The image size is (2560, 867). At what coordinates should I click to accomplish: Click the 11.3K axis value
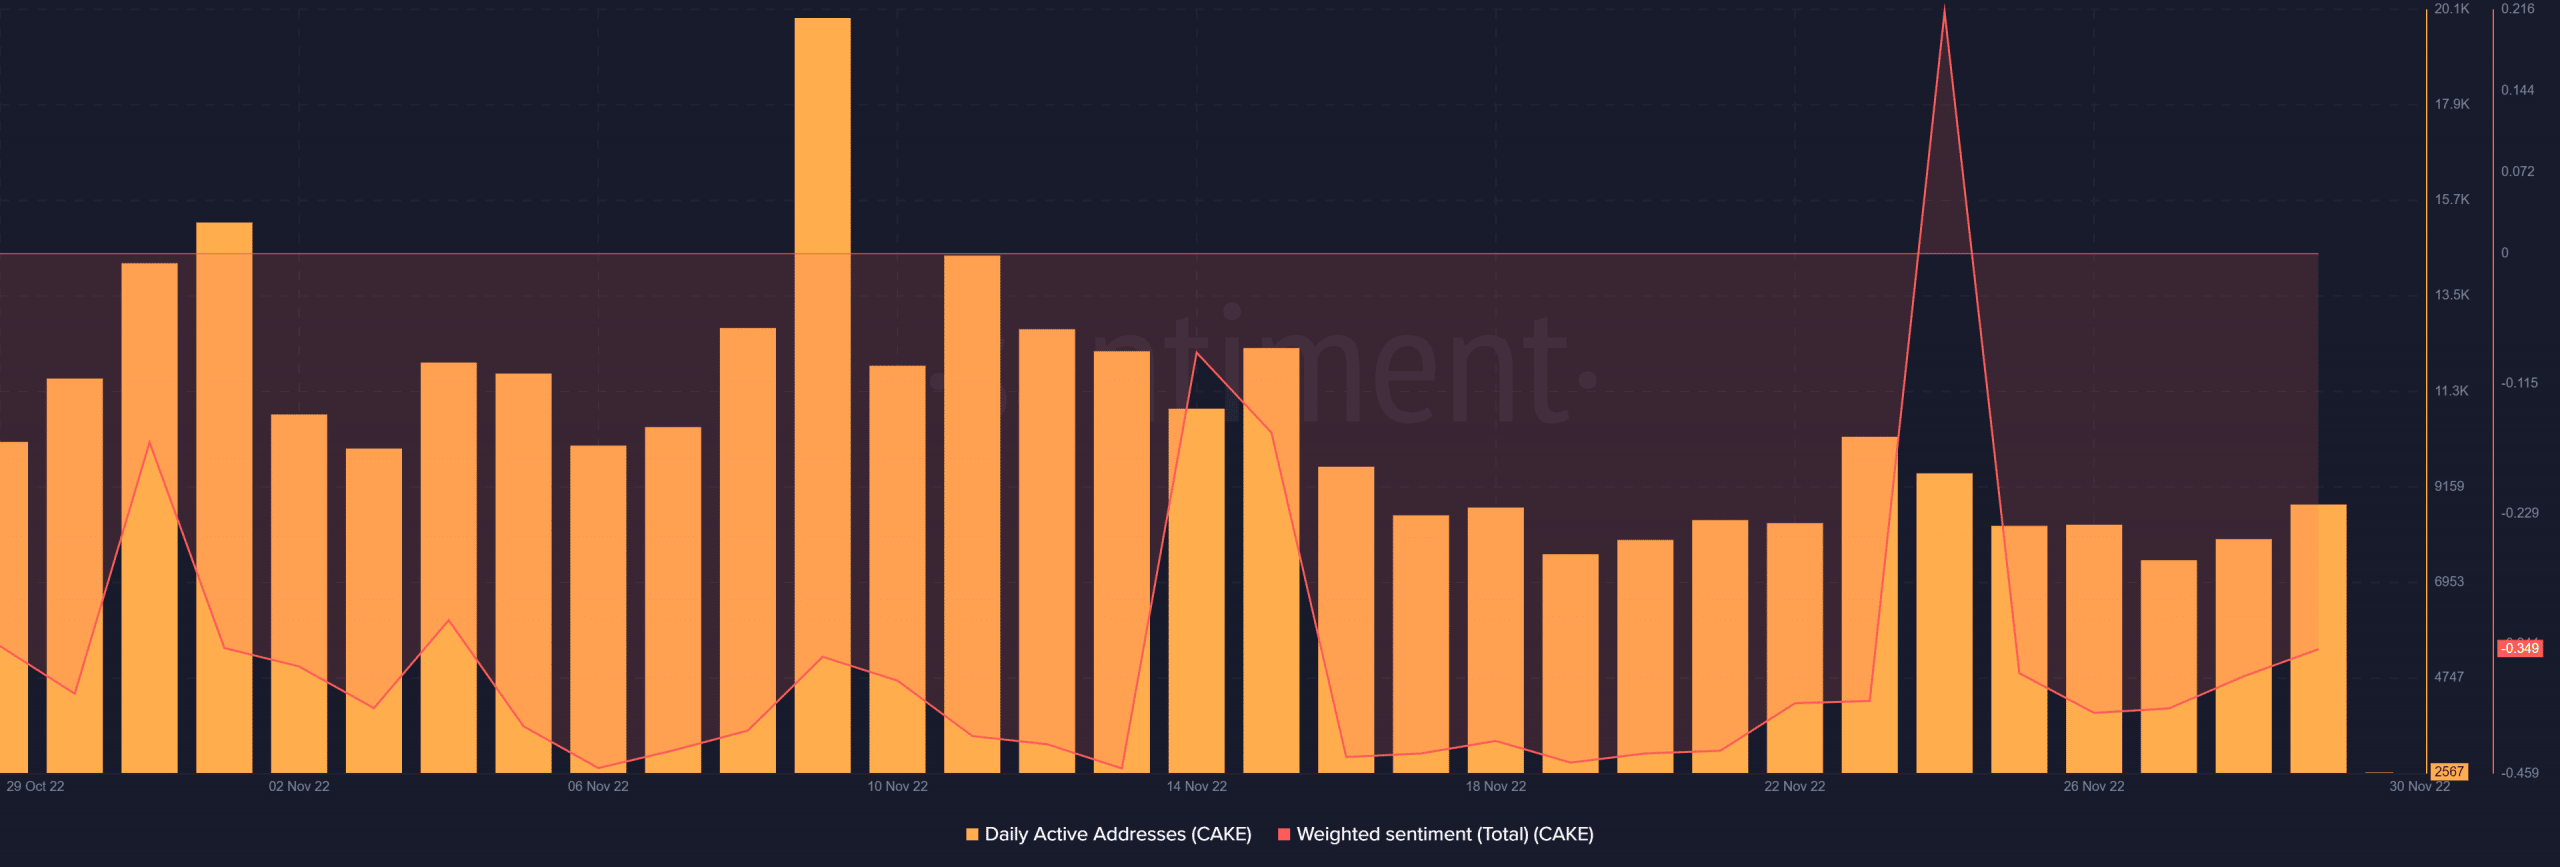click(x=2452, y=391)
